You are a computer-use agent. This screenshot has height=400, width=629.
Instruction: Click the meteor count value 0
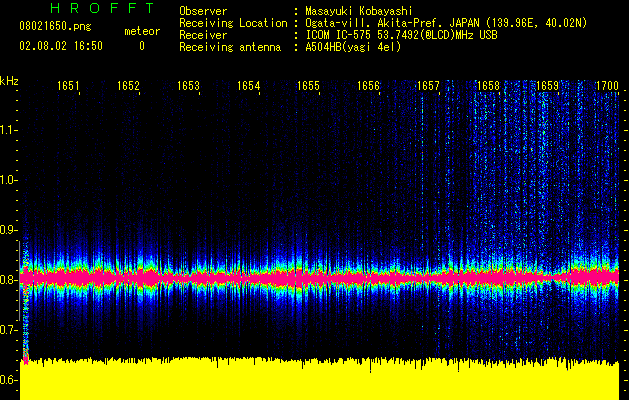click(x=142, y=46)
